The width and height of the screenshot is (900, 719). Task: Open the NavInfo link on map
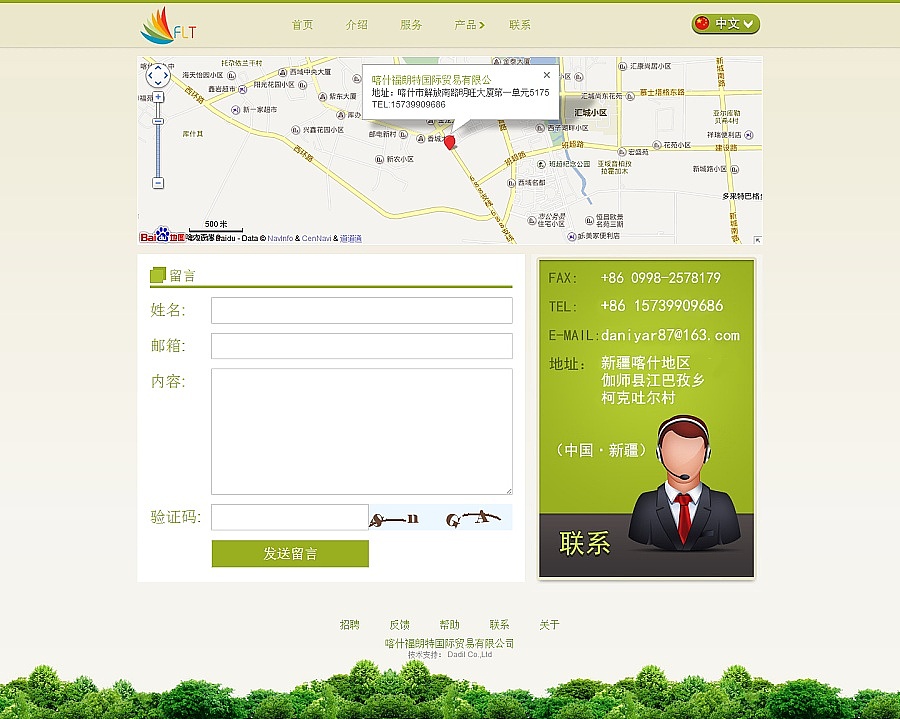[280, 238]
